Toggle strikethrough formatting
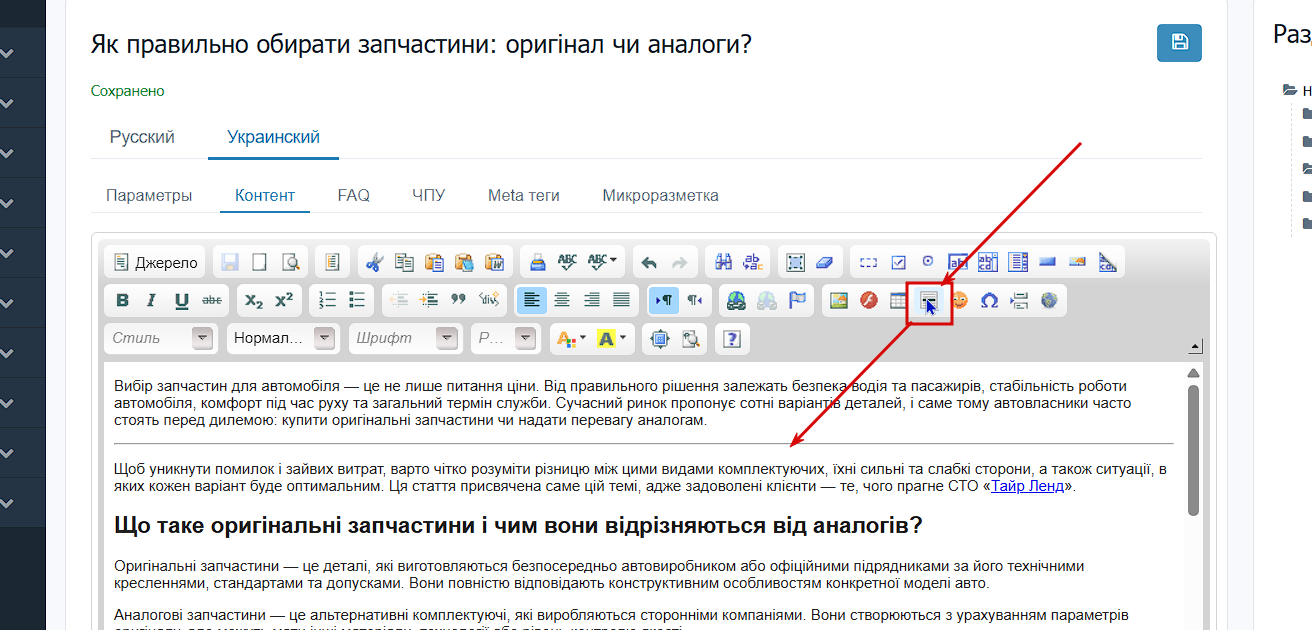 click(212, 300)
